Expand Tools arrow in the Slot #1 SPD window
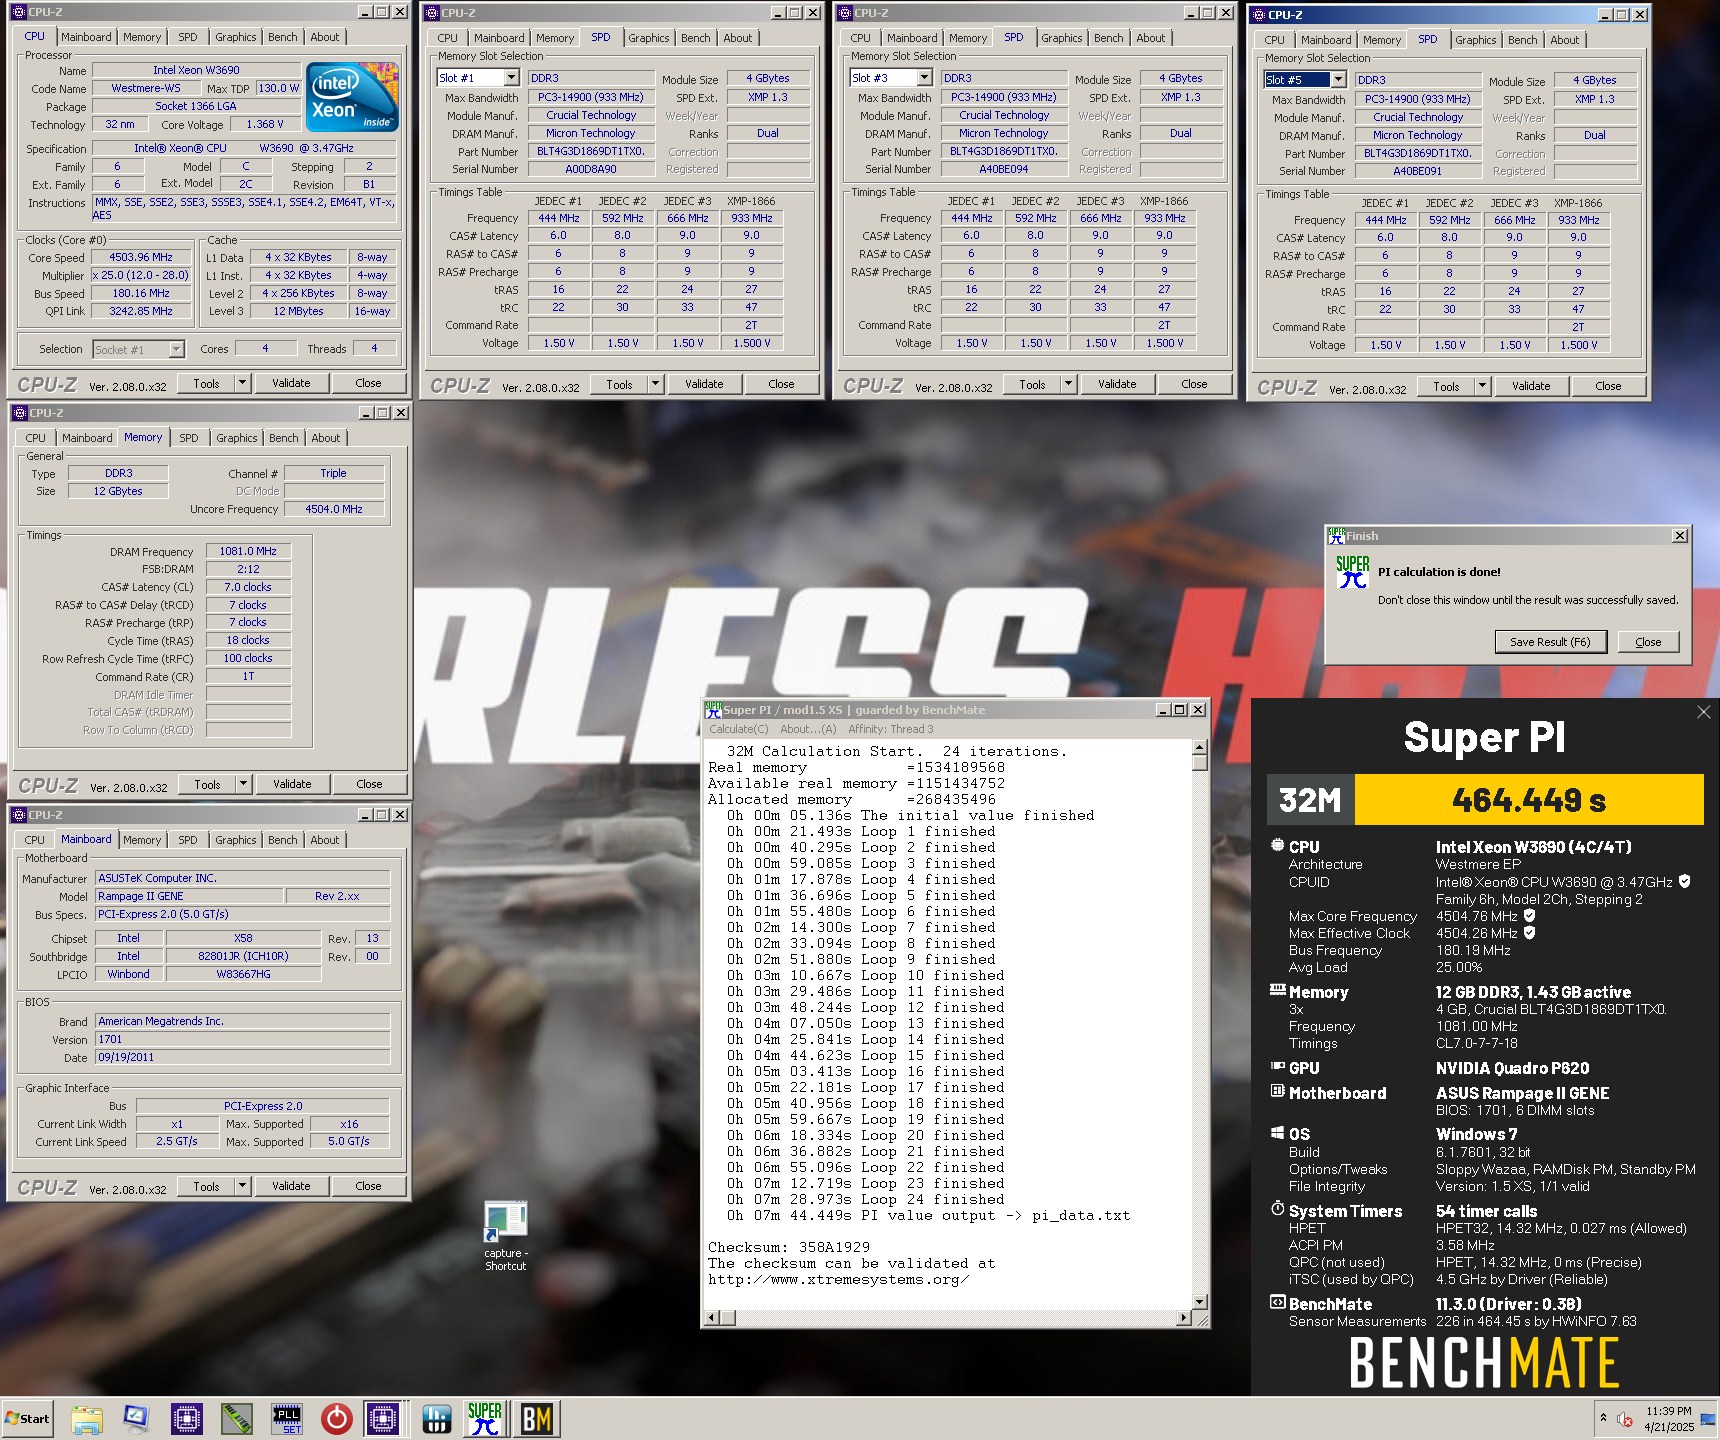Image resolution: width=1720 pixels, height=1440 pixels. [655, 384]
